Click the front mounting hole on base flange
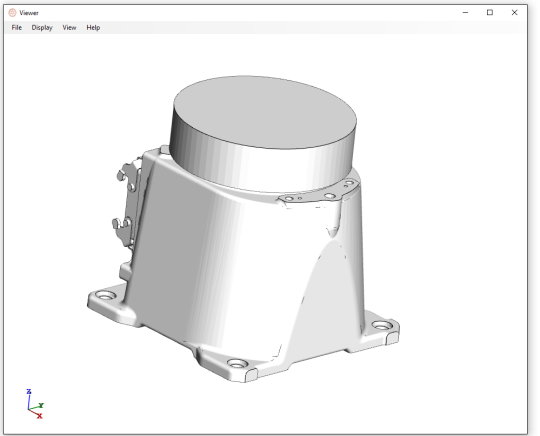 pos(238,363)
